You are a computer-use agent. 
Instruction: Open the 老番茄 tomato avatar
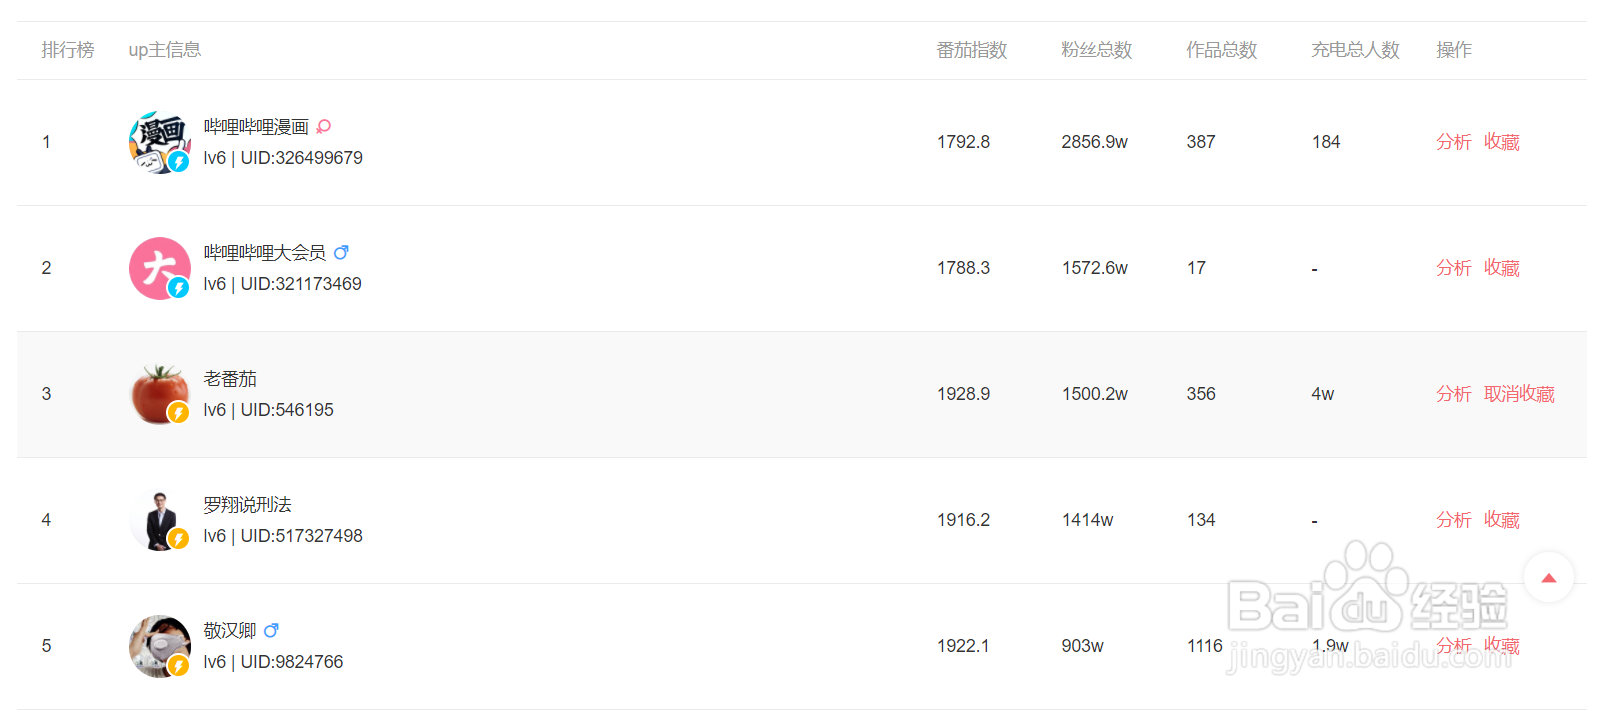pyautogui.click(x=160, y=394)
